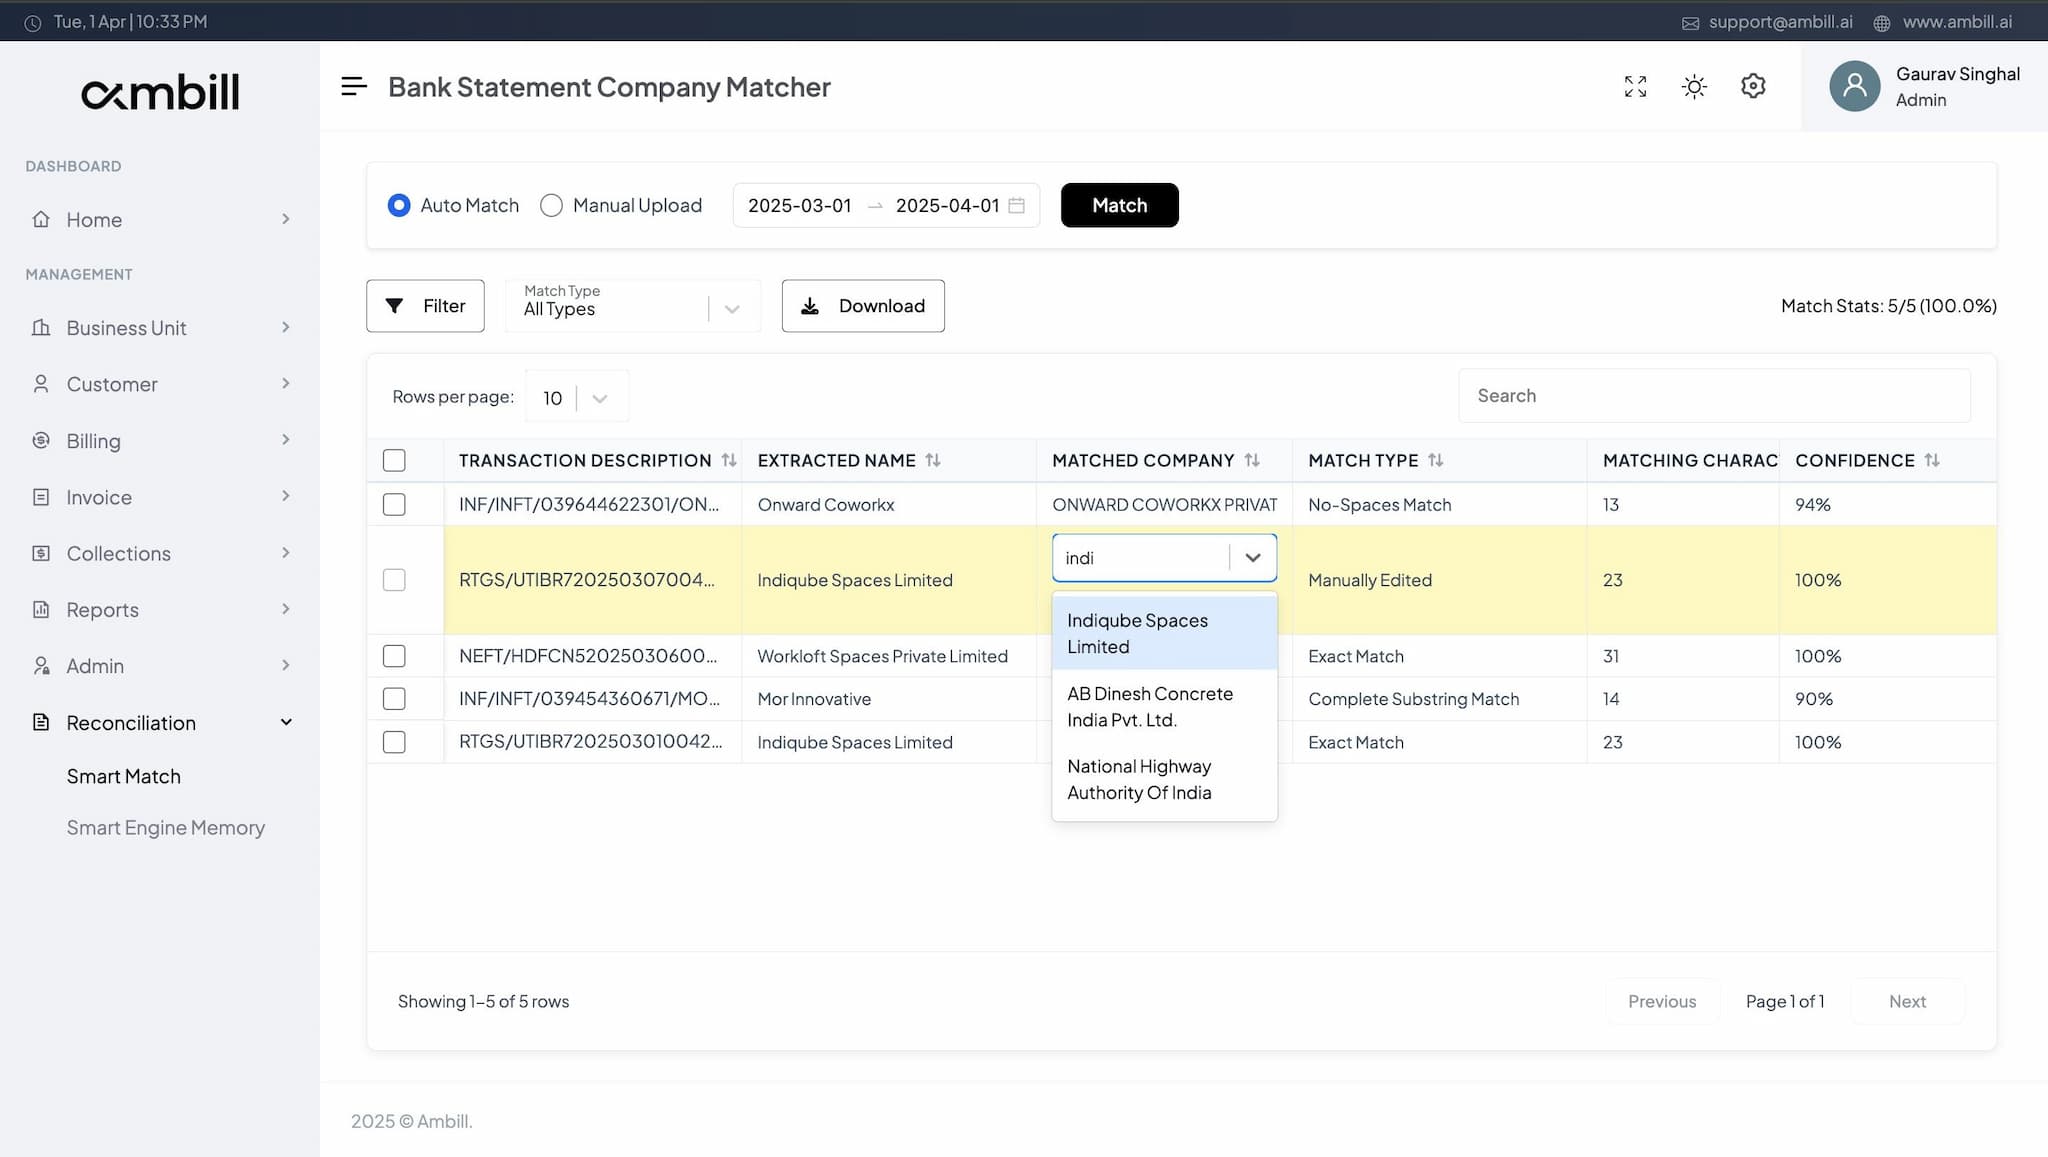
Task: Click the funnel icon on Filter
Action: [x=395, y=306]
